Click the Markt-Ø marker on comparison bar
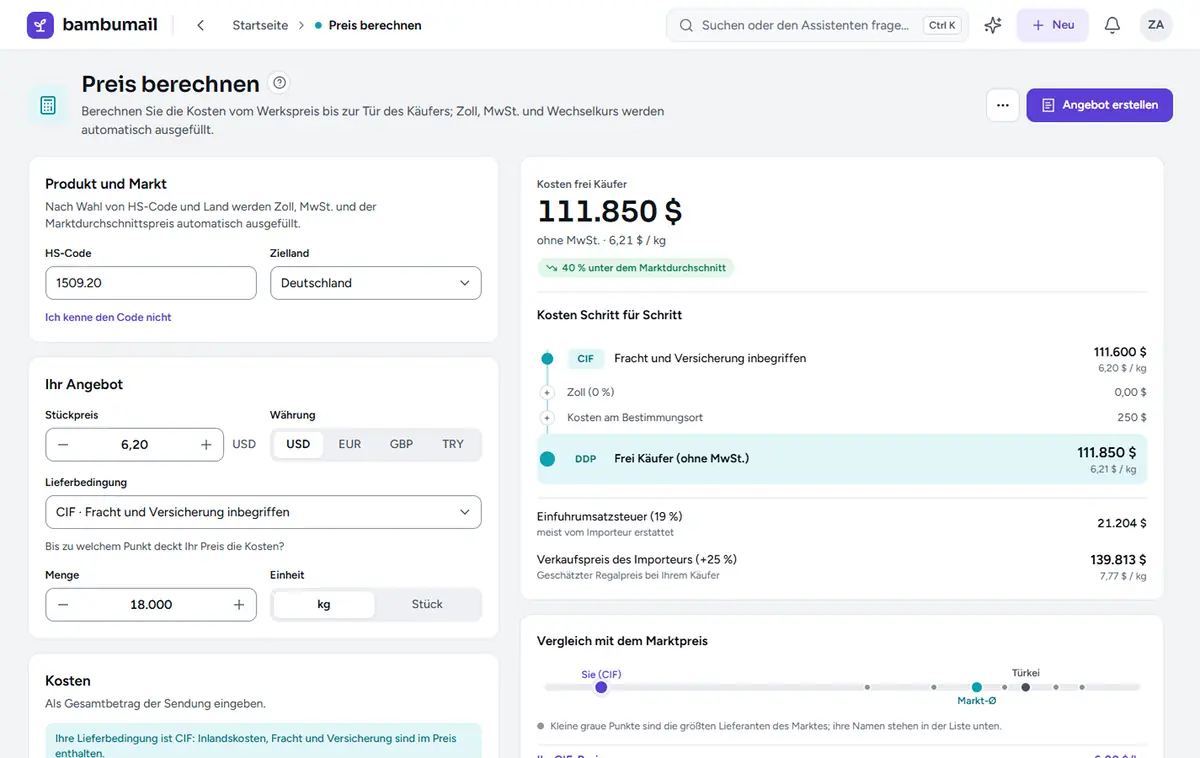1200x758 pixels. coord(977,687)
